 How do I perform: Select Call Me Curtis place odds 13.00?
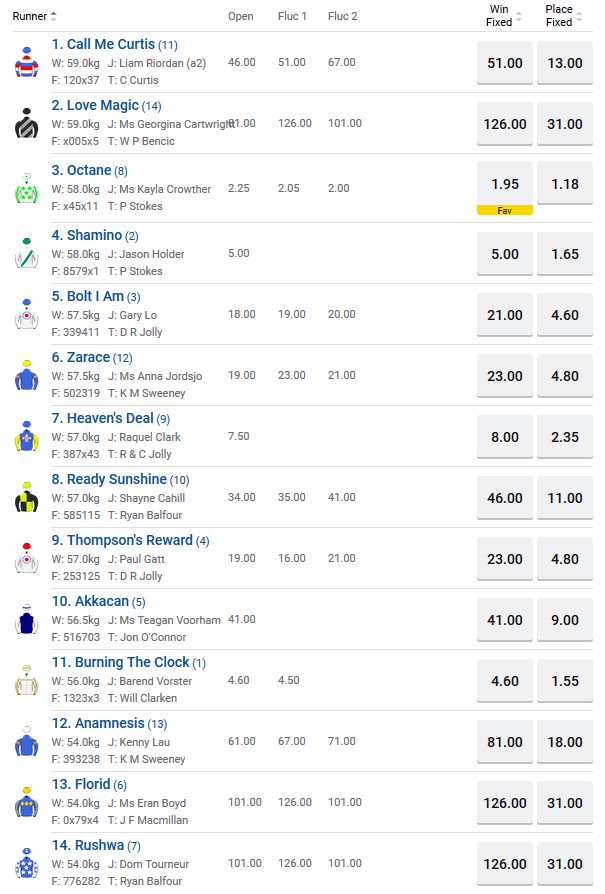[564, 63]
